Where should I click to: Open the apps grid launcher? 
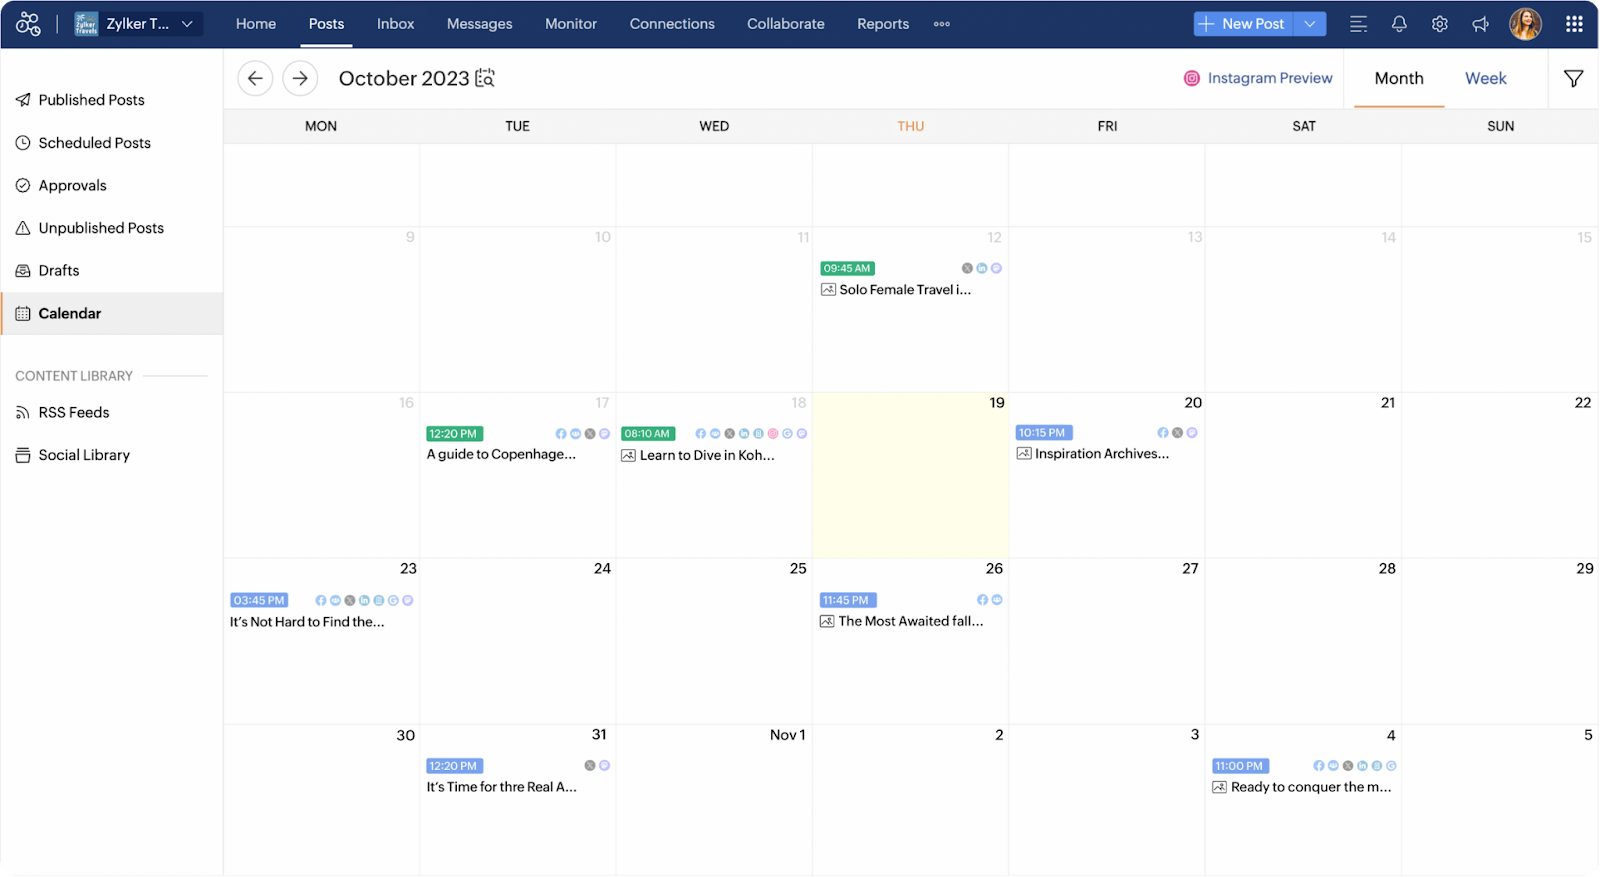(x=1574, y=24)
